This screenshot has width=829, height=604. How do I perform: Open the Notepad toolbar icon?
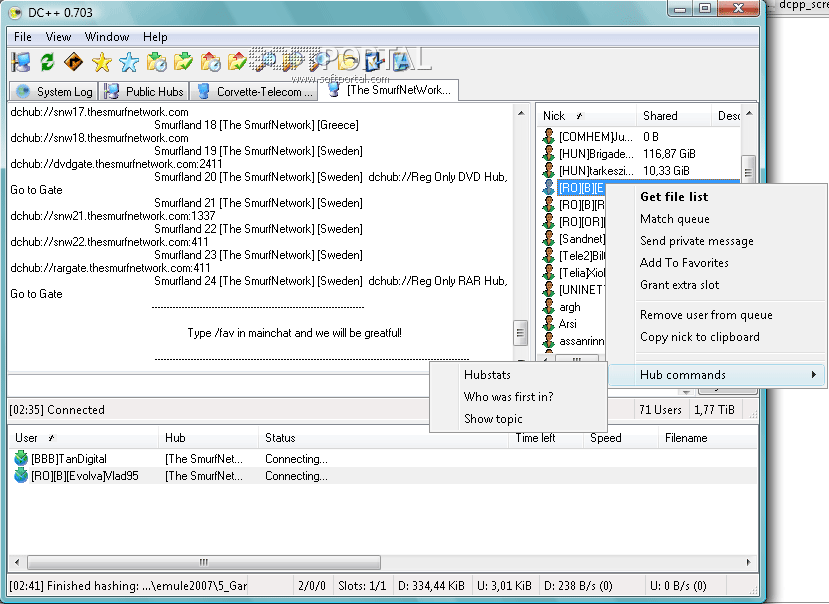tap(400, 62)
